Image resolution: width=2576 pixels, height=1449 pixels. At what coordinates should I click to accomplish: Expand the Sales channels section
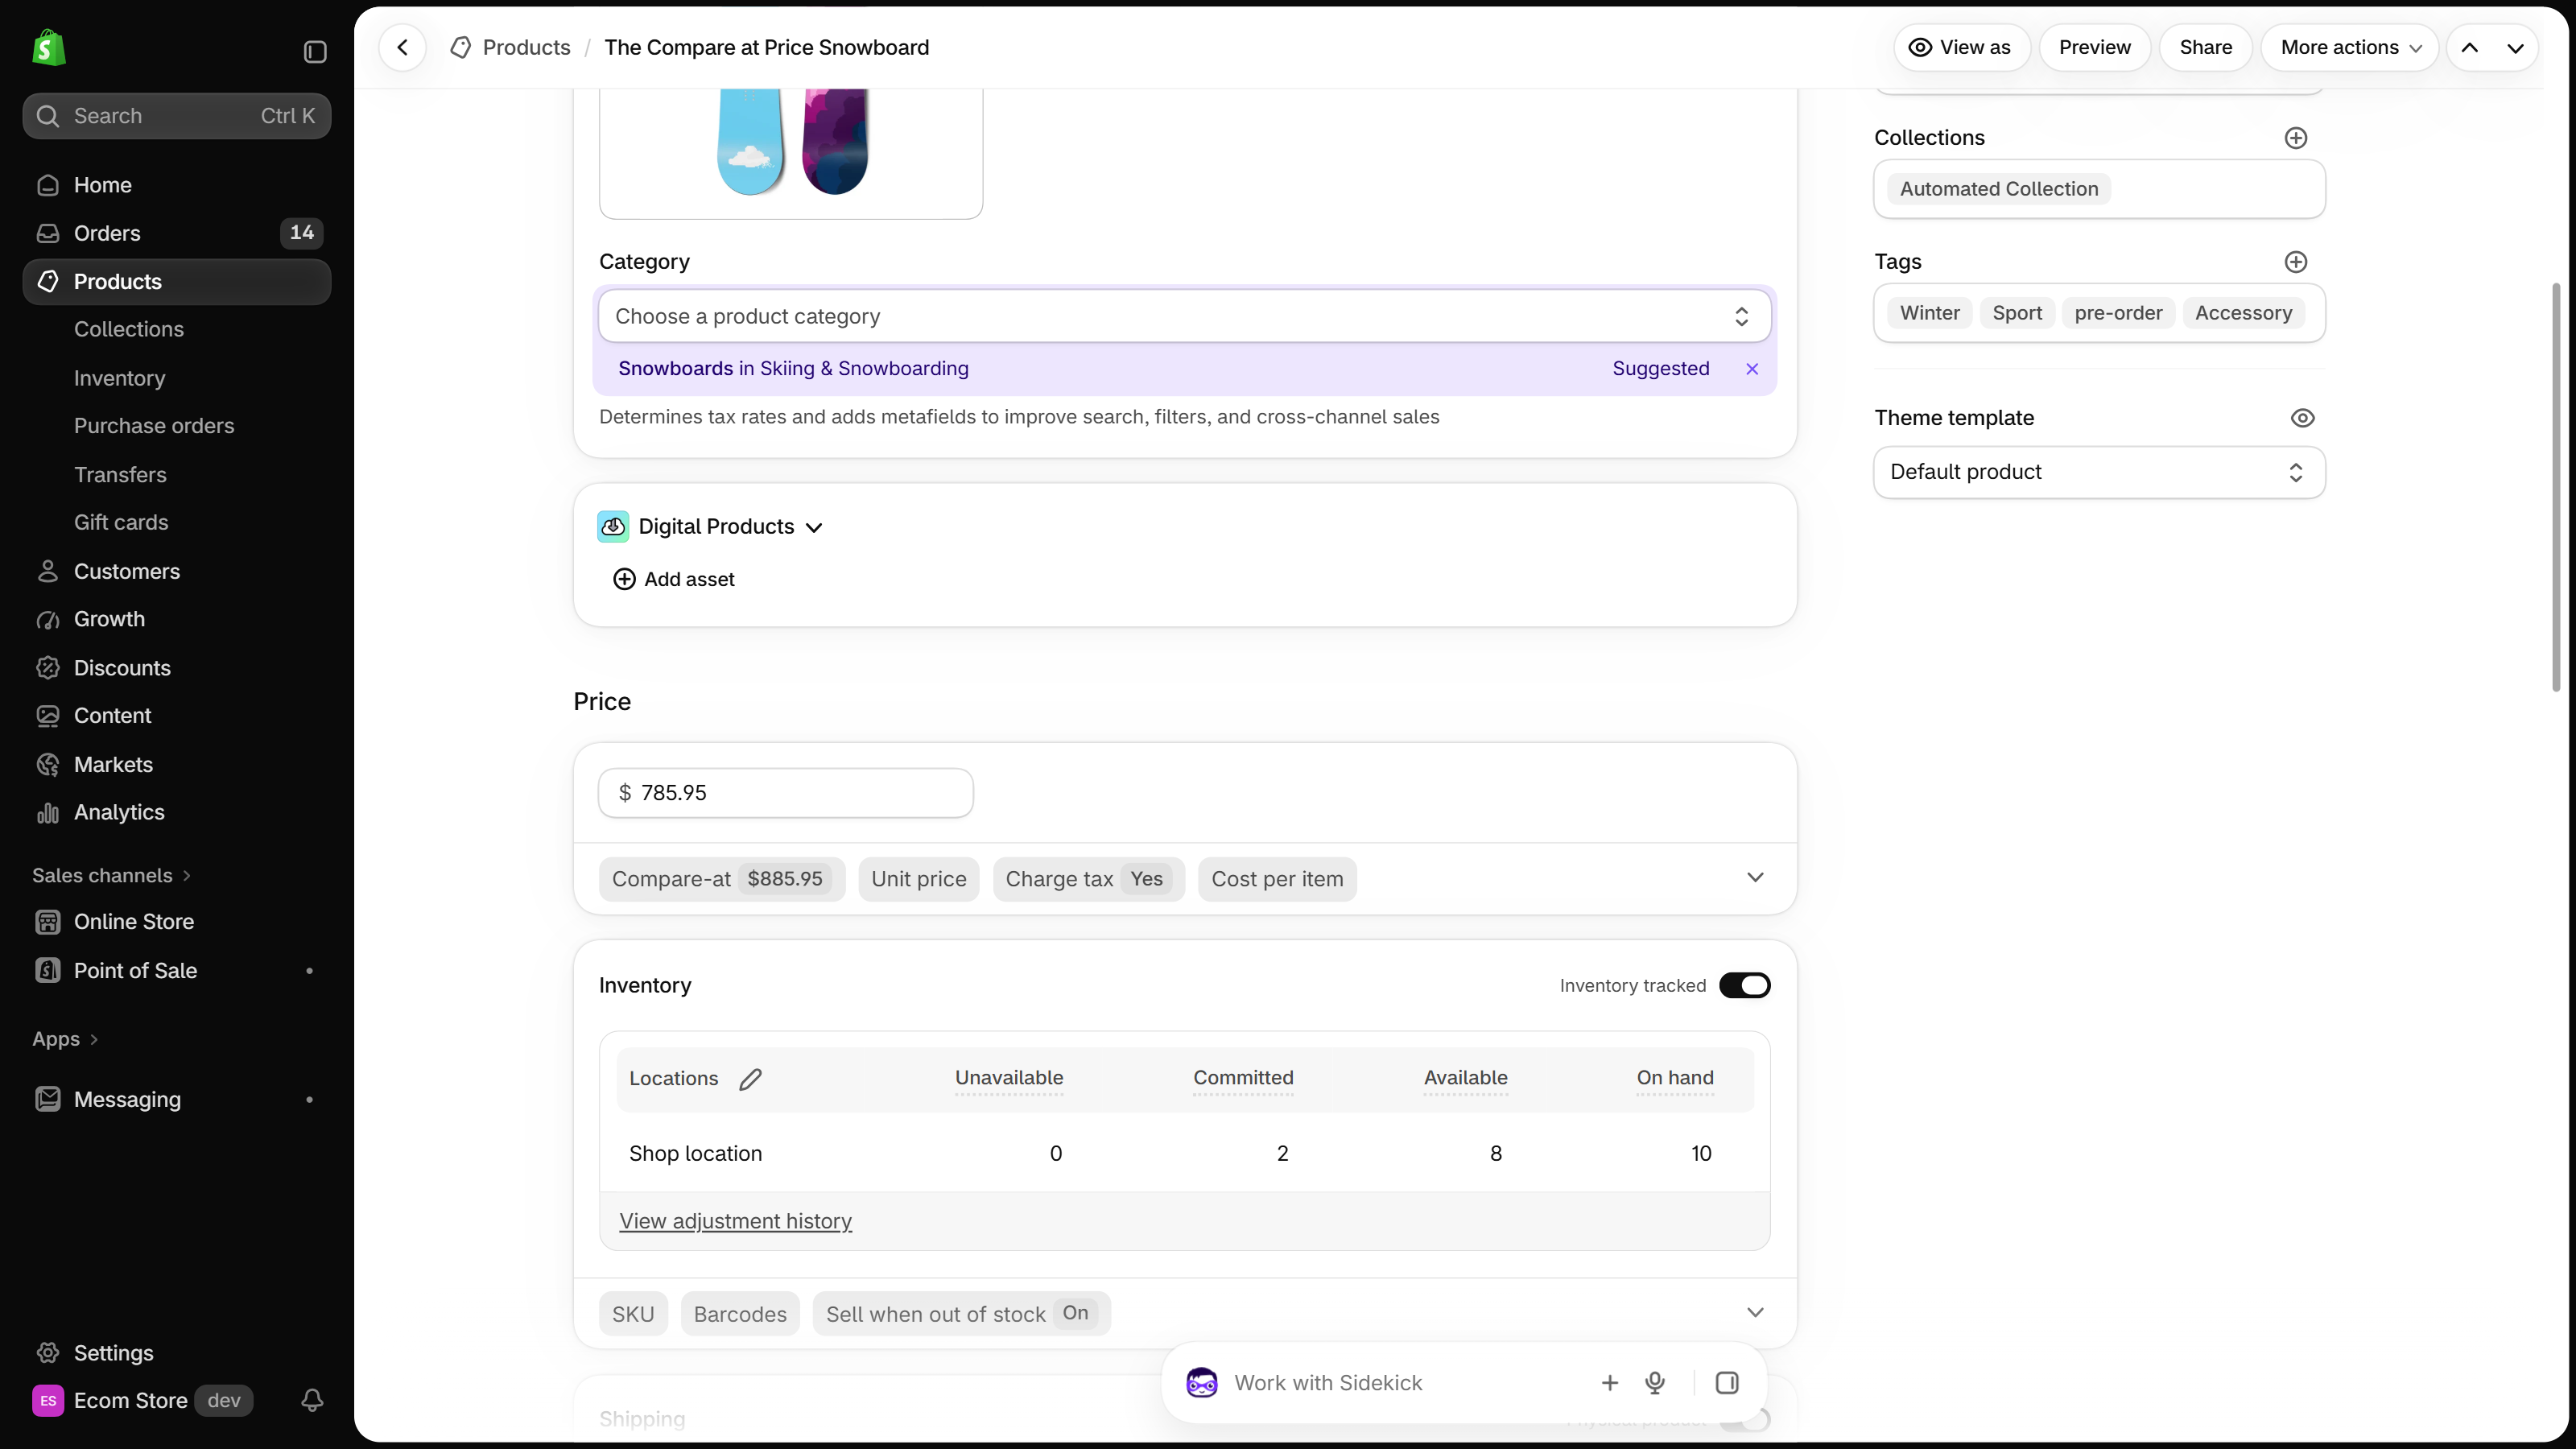point(111,875)
